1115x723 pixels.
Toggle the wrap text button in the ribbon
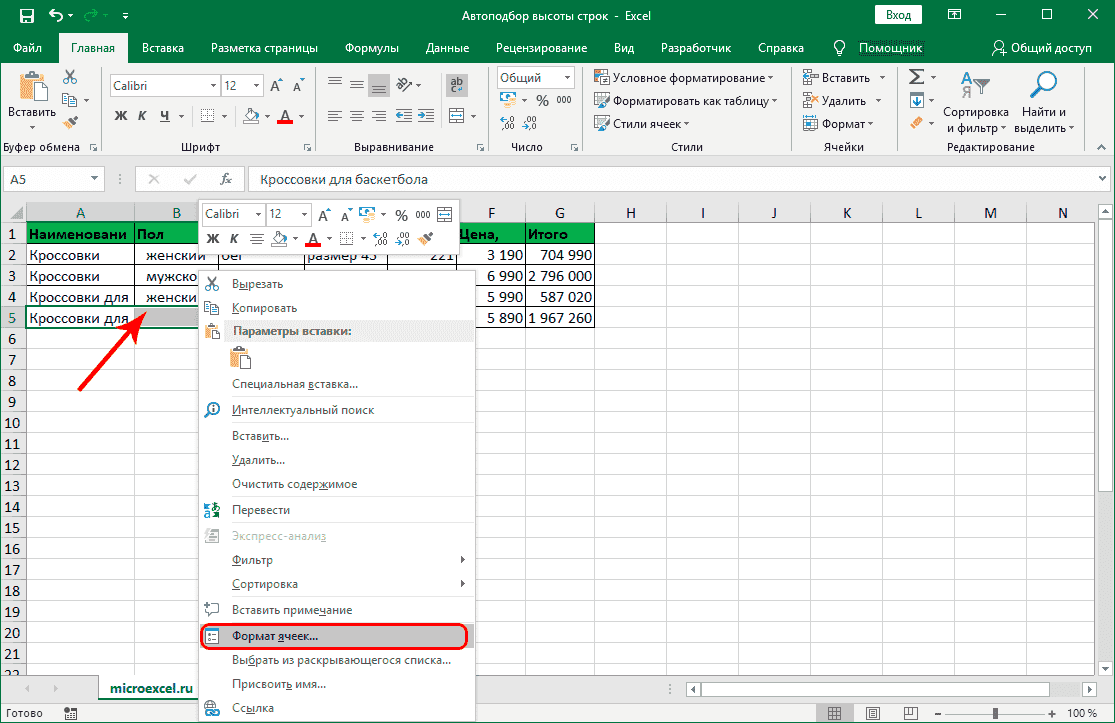pos(457,86)
